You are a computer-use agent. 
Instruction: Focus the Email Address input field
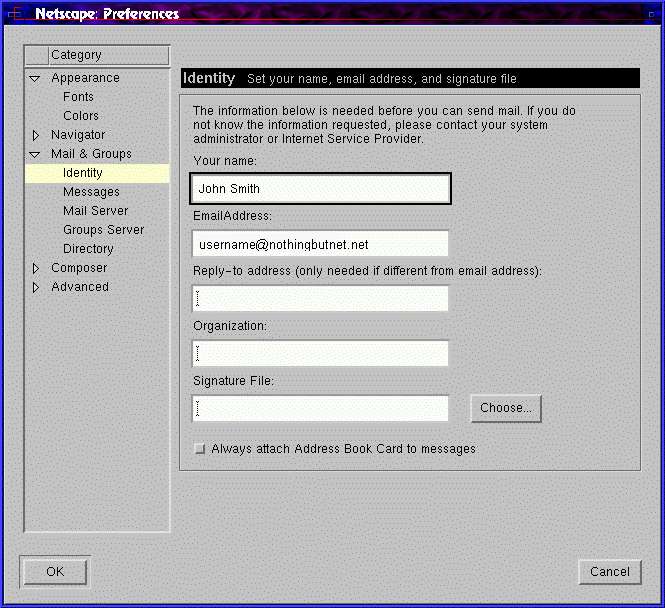320,244
